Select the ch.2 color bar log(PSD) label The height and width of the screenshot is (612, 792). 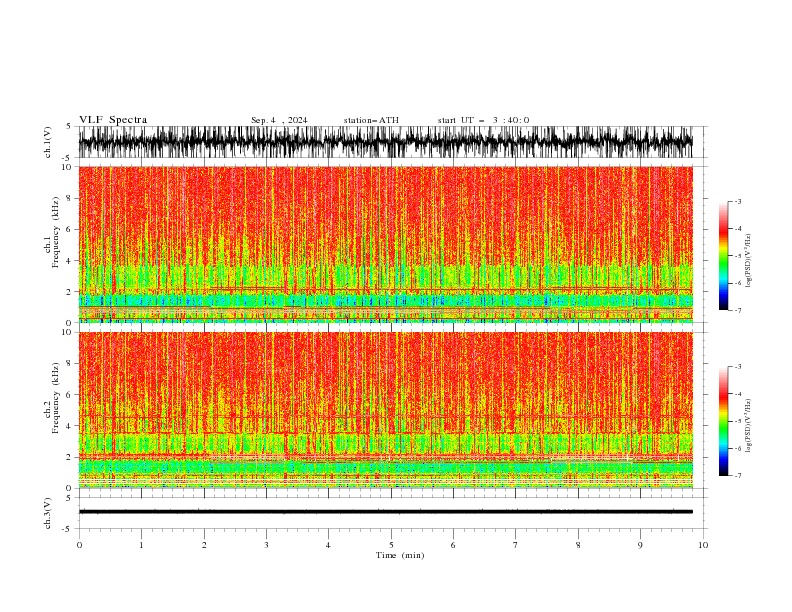[749, 426]
